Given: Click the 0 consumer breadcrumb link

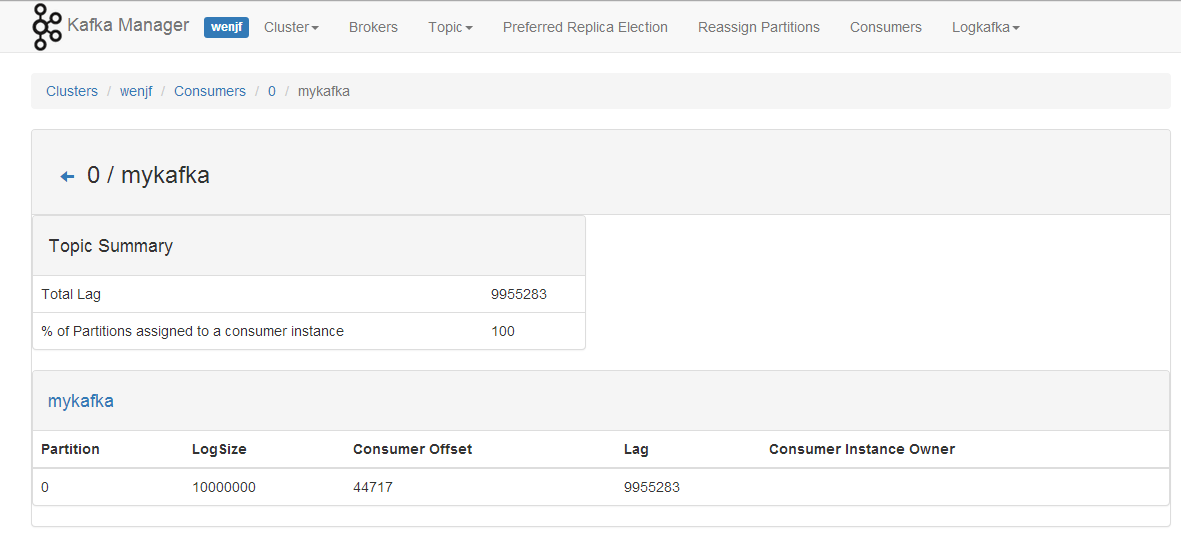Looking at the screenshot, I should [271, 91].
